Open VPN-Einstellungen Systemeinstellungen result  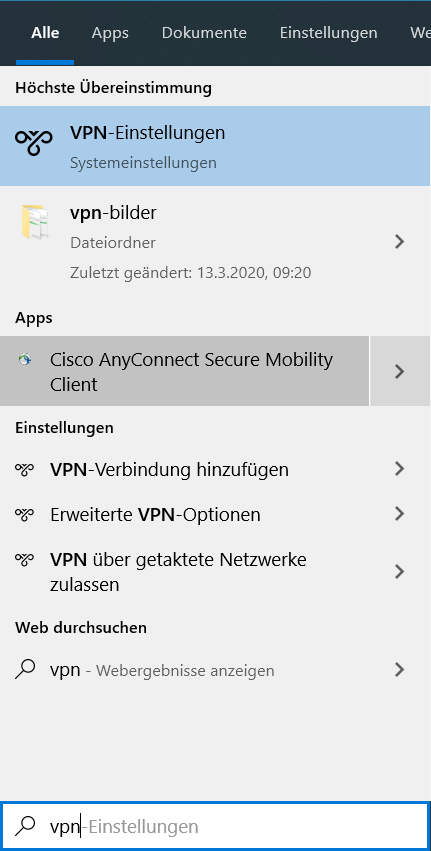tap(215, 146)
